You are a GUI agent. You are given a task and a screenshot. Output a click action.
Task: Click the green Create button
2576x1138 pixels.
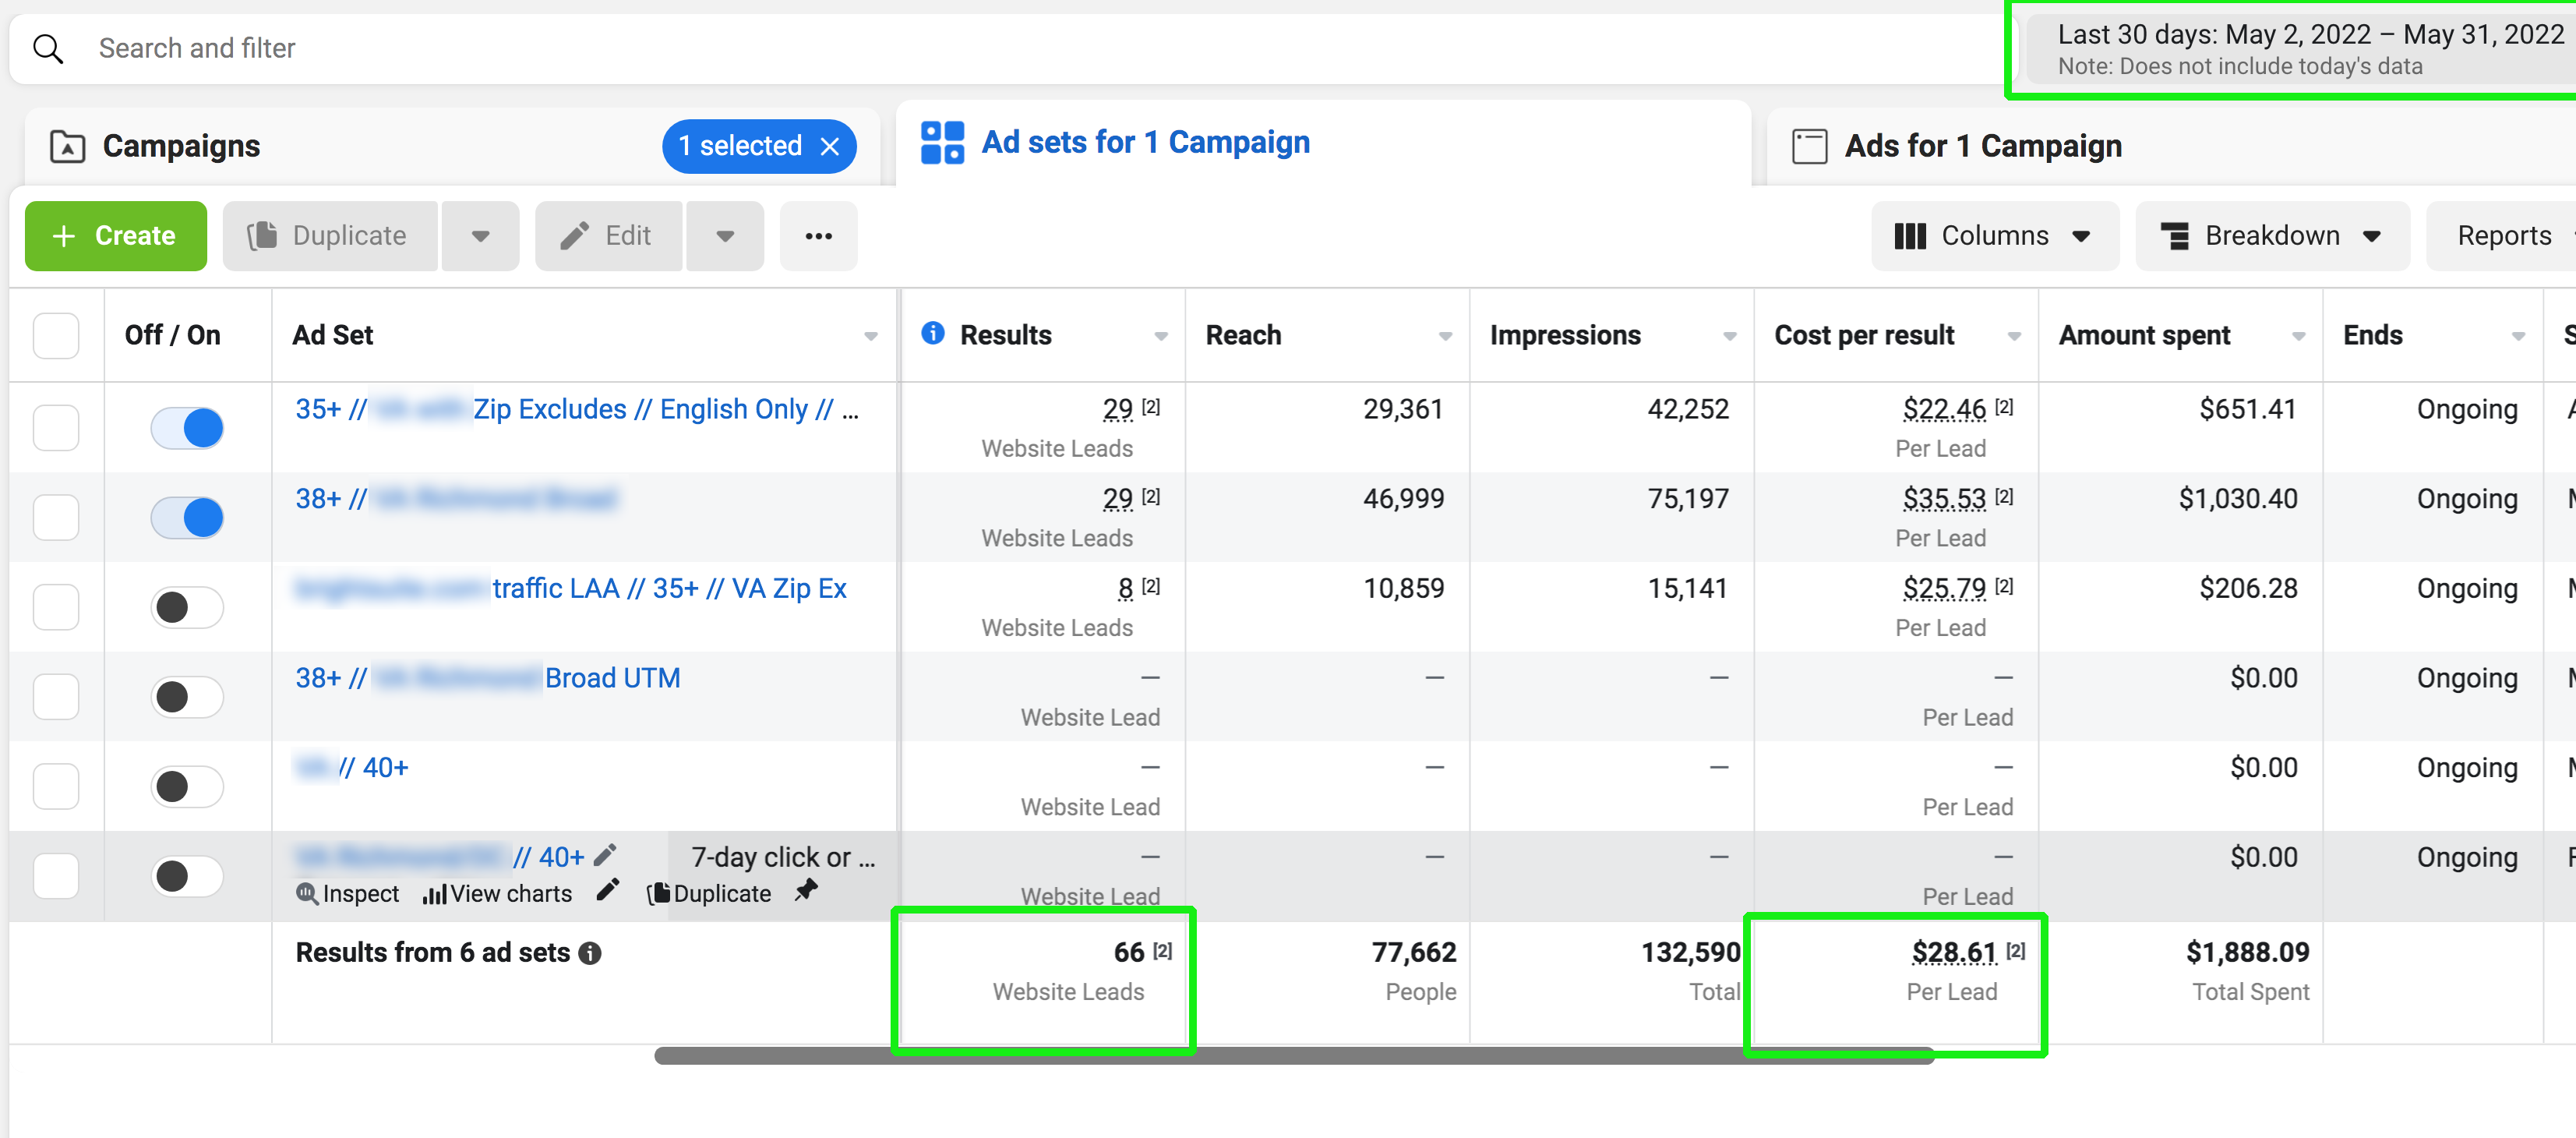[116, 236]
